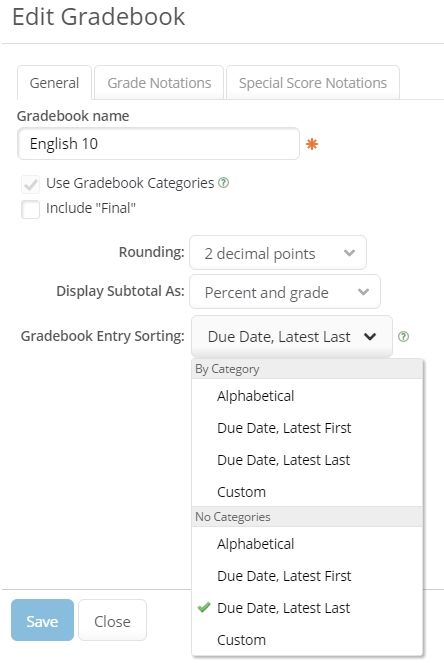
Task: Click the orange required-field asterisk
Action: tap(312, 145)
